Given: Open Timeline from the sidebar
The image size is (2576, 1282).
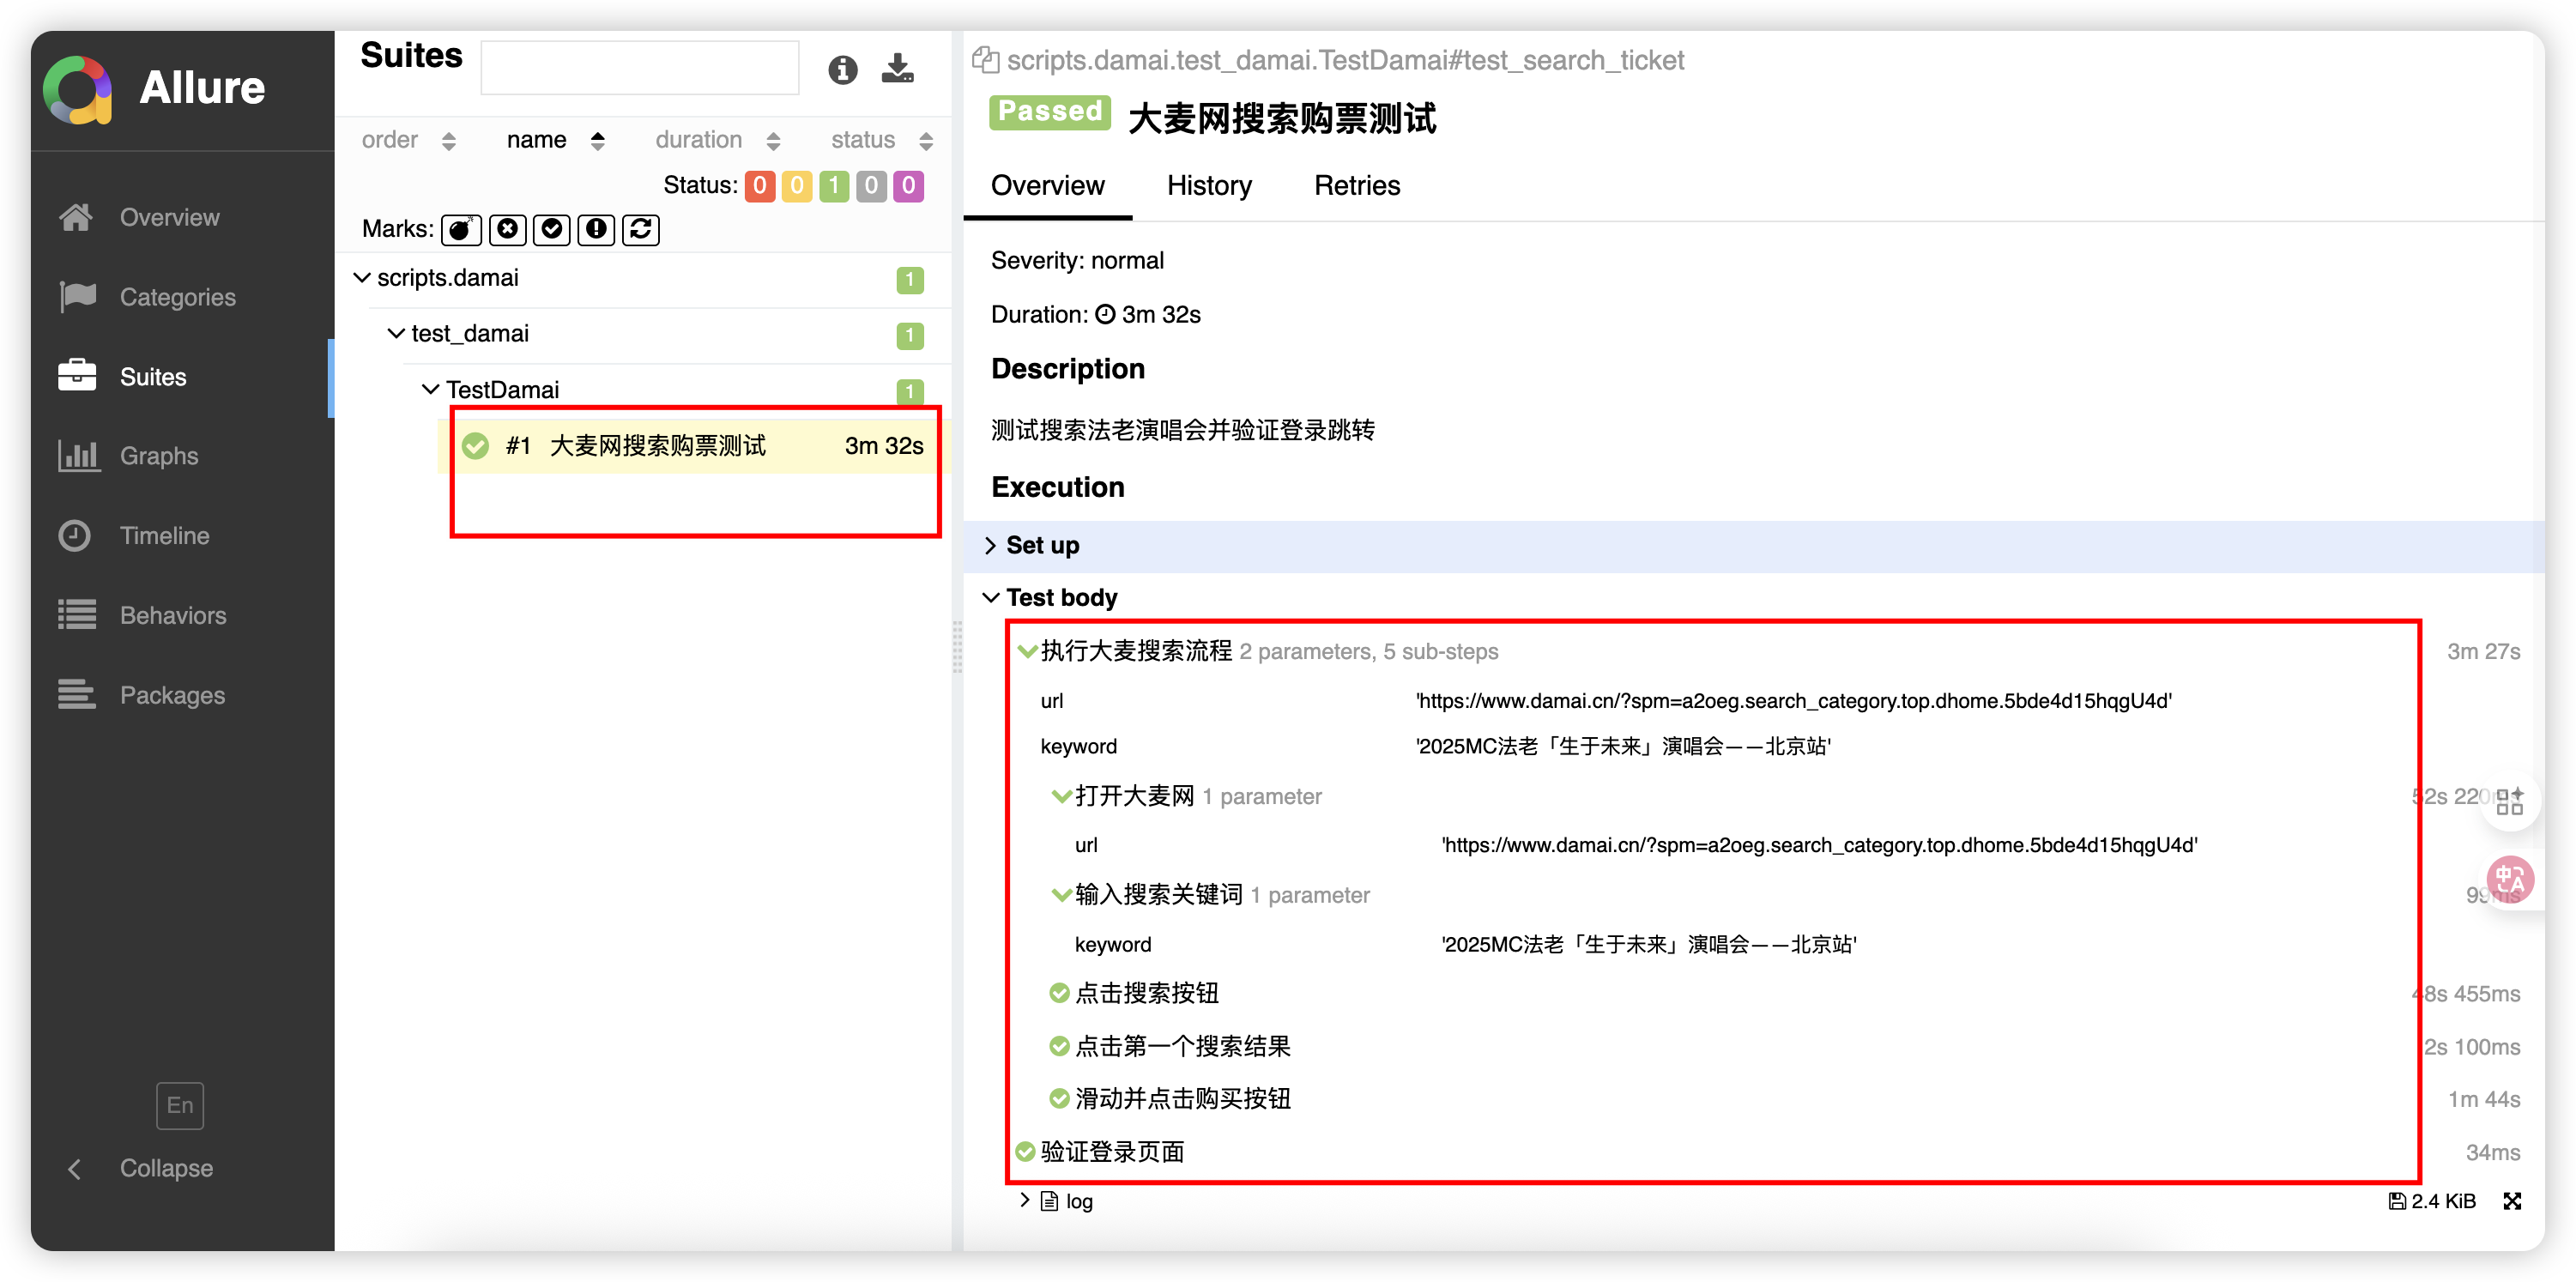Looking at the screenshot, I should [164, 536].
